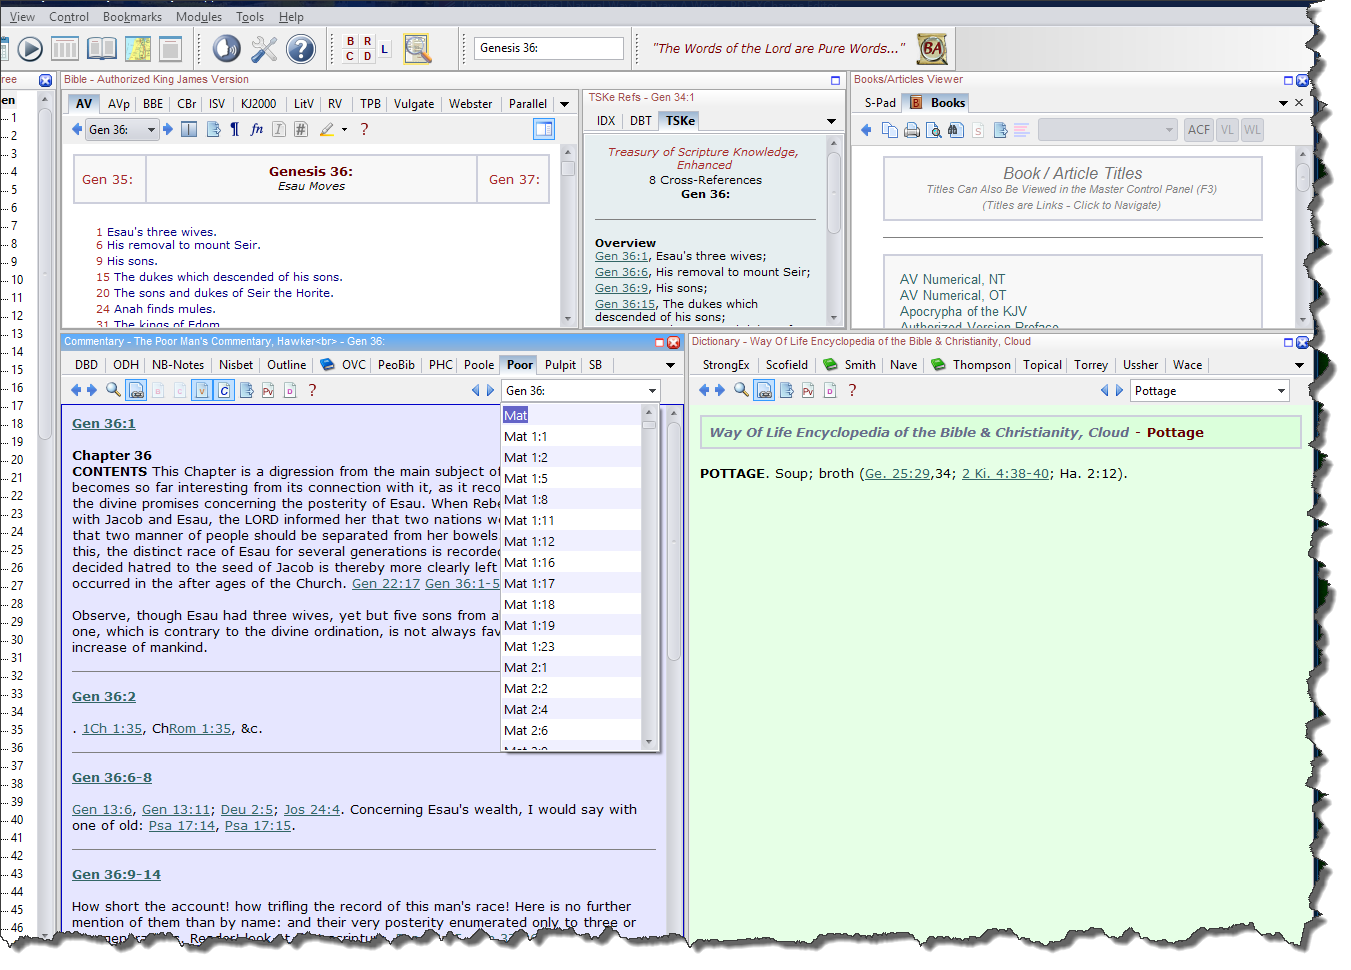Click the blue help question mark in main toolbar

coord(301,48)
